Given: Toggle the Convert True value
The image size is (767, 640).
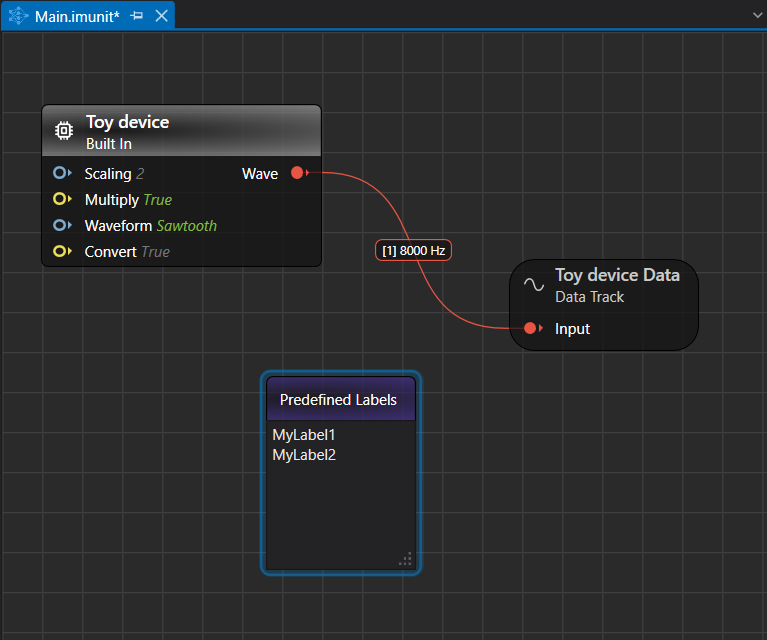Looking at the screenshot, I should pos(155,252).
